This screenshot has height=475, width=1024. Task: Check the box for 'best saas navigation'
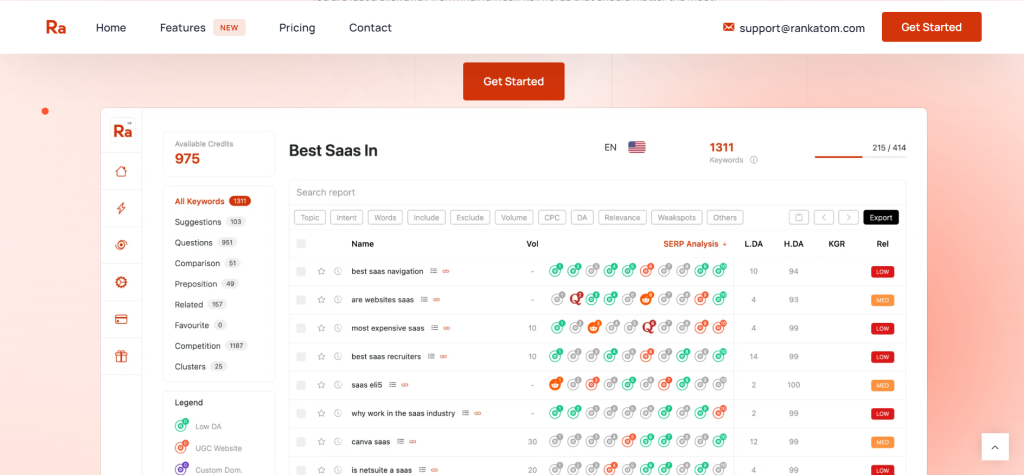[301, 271]
